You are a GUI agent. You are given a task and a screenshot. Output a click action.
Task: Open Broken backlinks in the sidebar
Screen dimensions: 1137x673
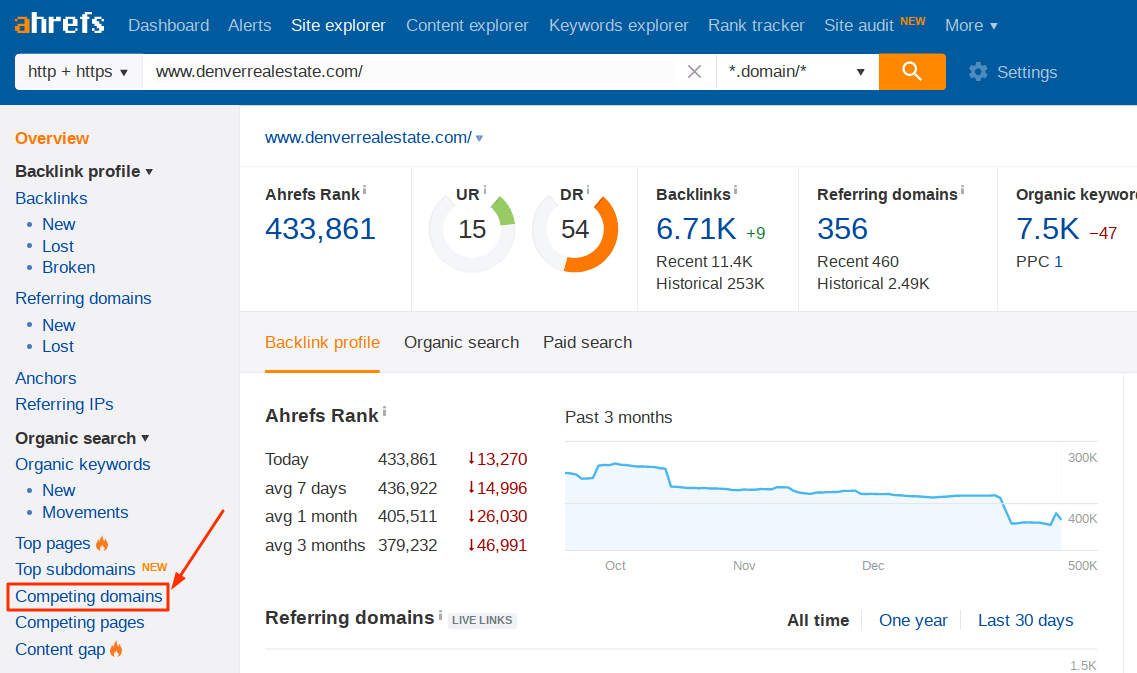(x=69, y=268)
